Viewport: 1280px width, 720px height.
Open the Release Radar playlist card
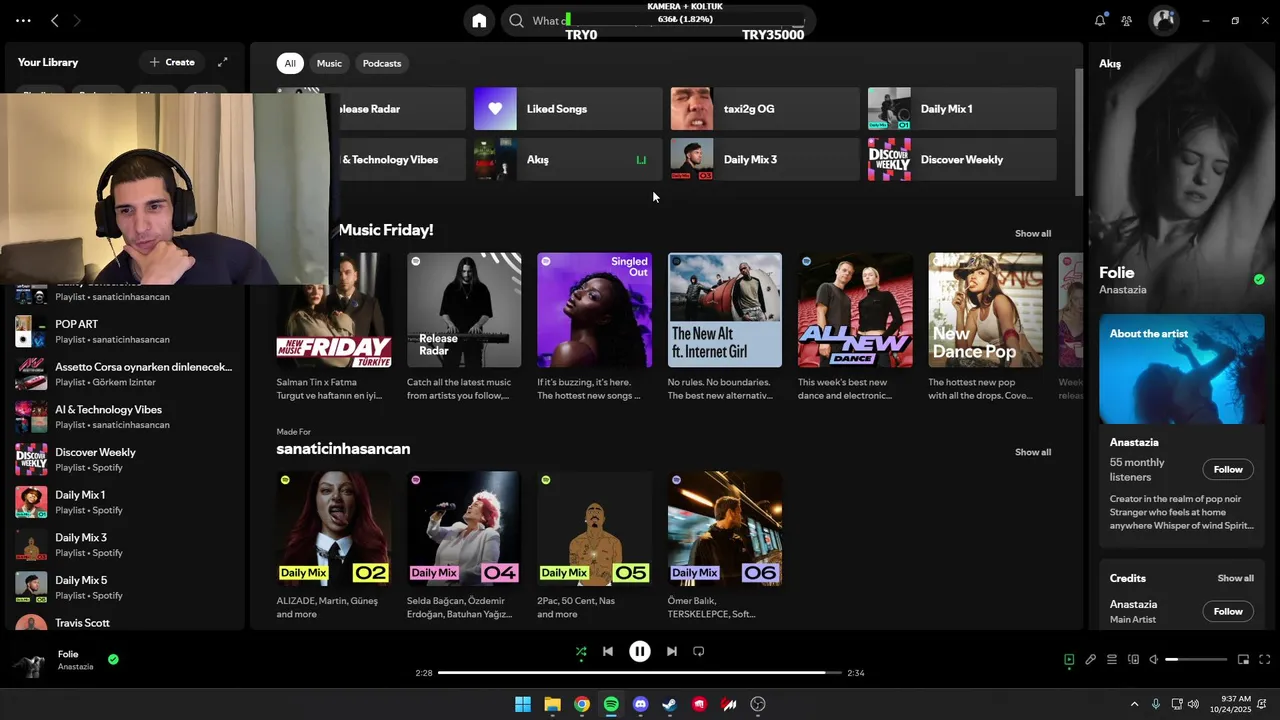[x=464, y=328]
